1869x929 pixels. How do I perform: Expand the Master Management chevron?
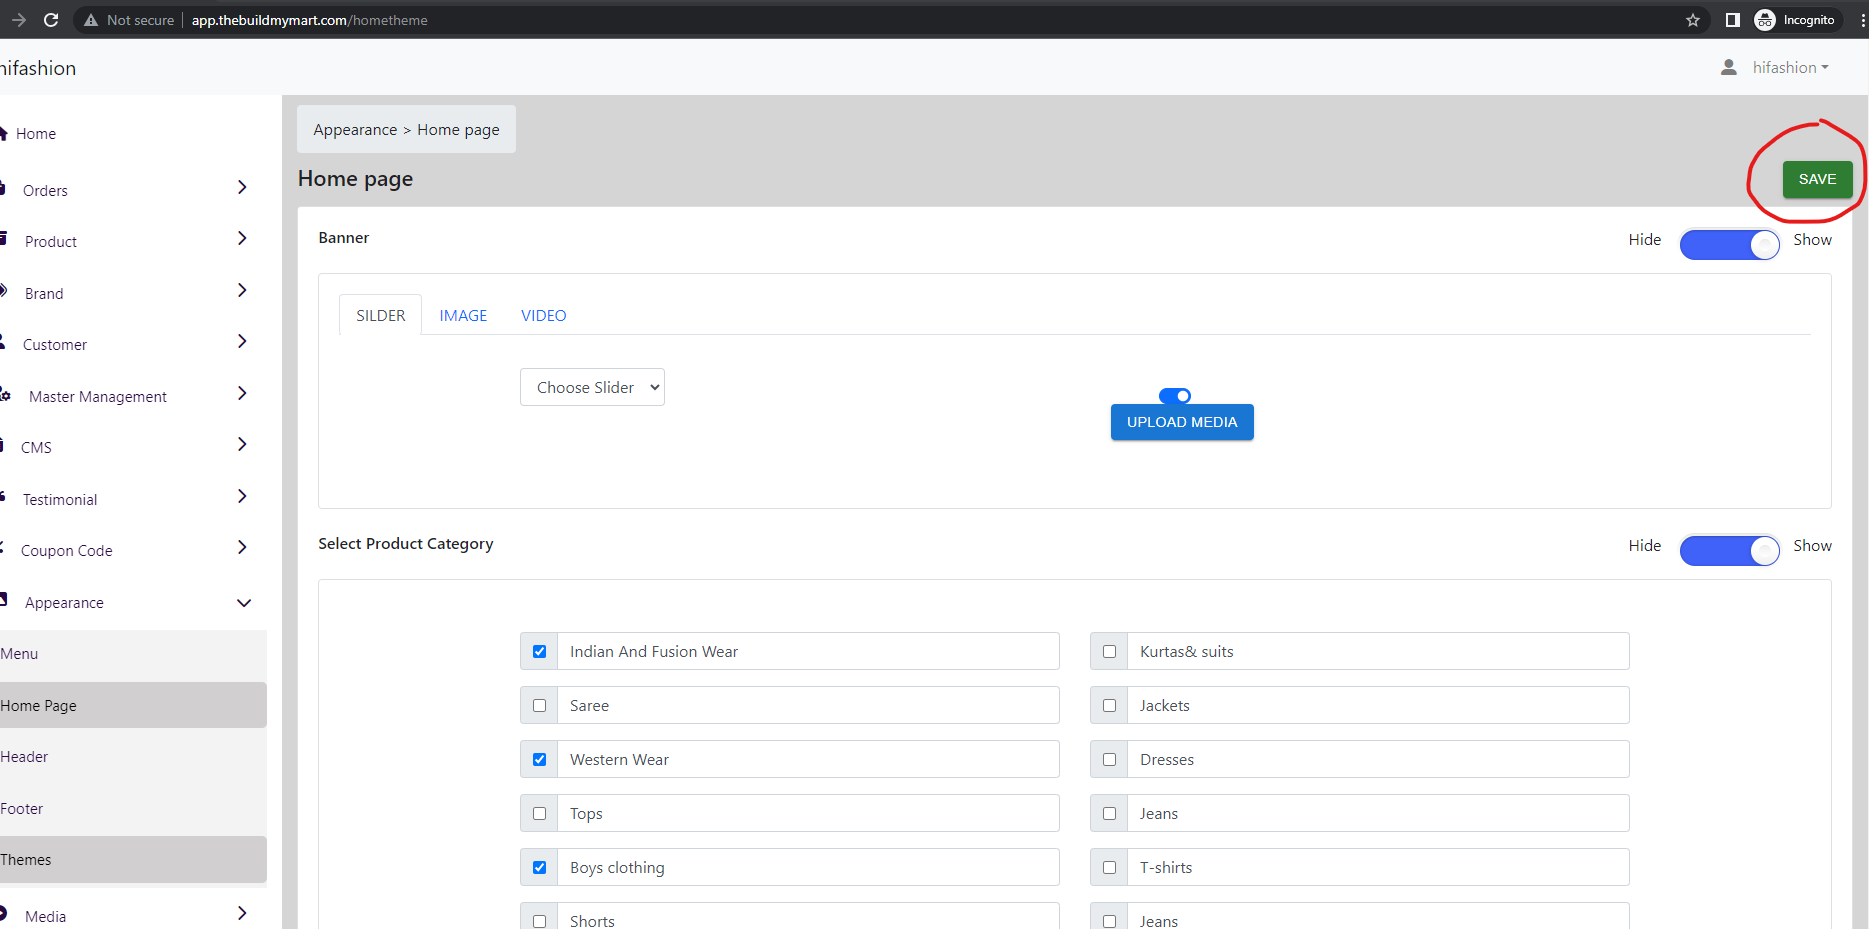tap(242, 393)
